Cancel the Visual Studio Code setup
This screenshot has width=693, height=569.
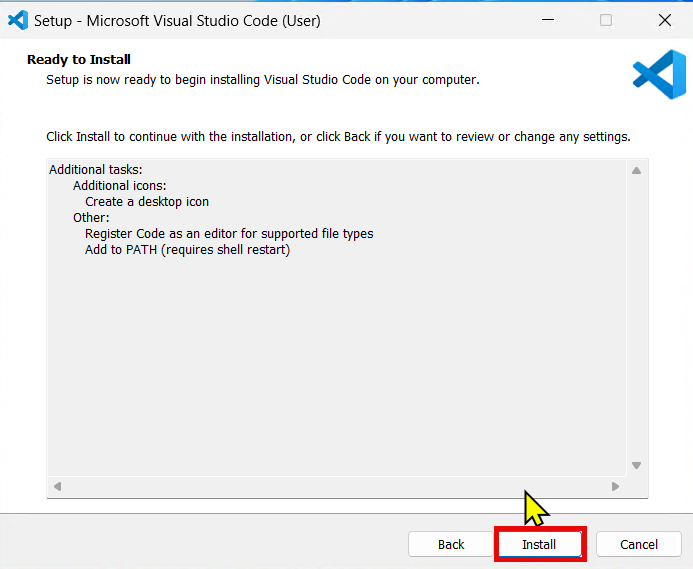tap(639, 544)
